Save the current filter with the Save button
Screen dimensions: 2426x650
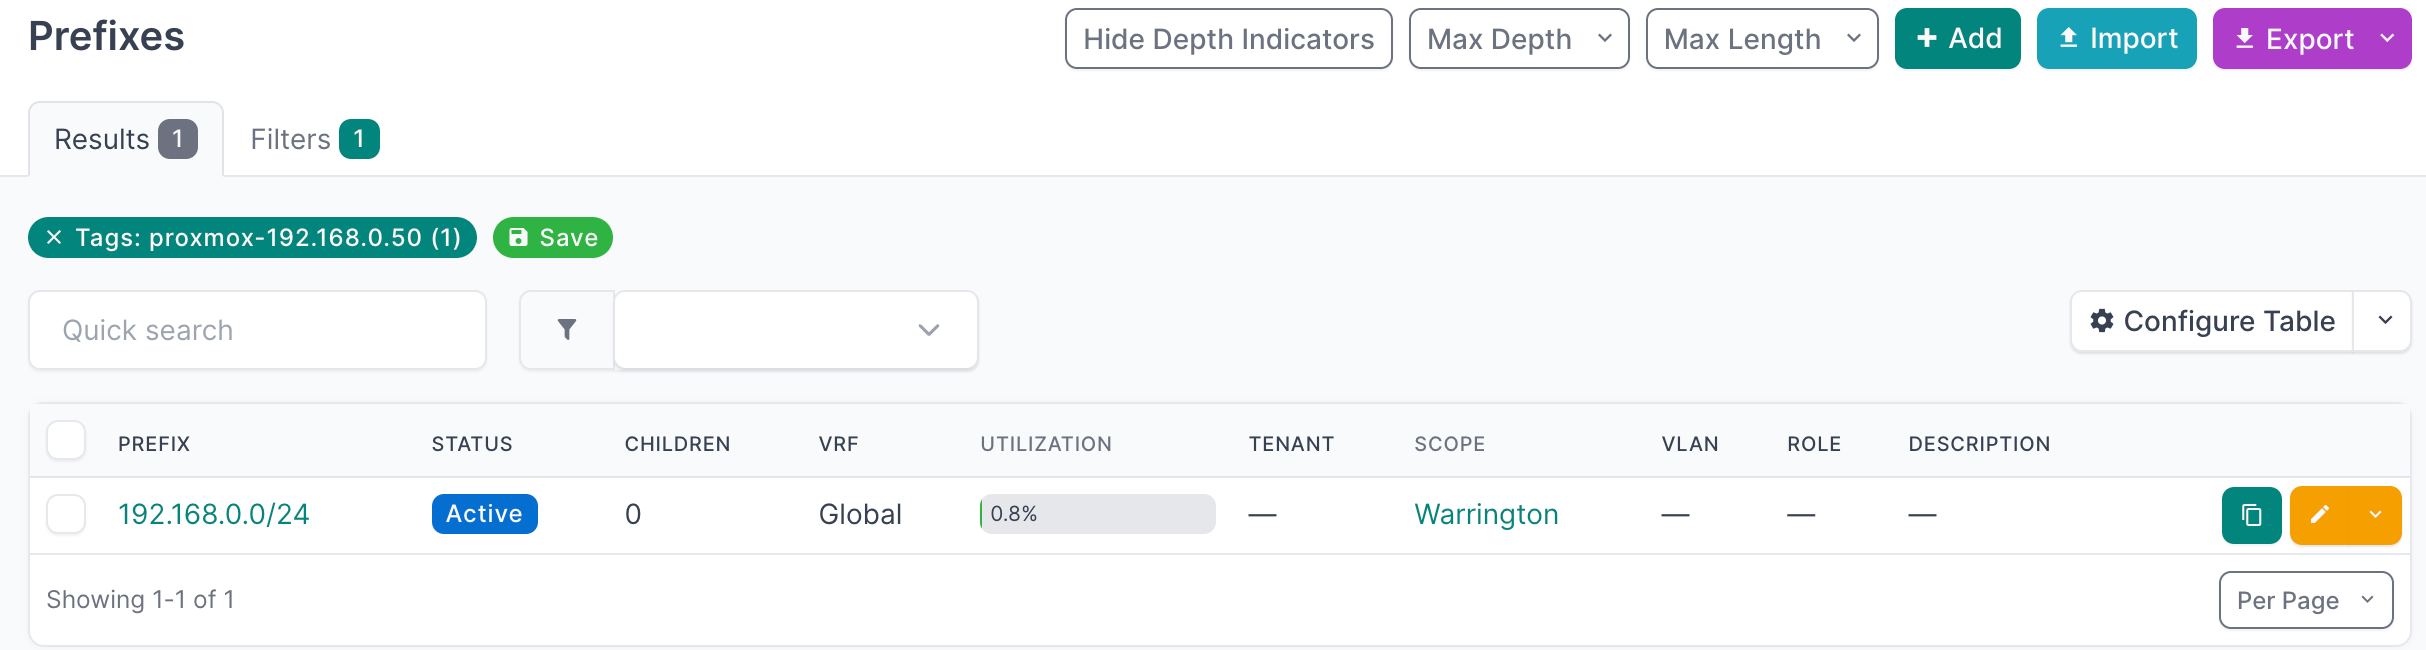coord(552,238)
